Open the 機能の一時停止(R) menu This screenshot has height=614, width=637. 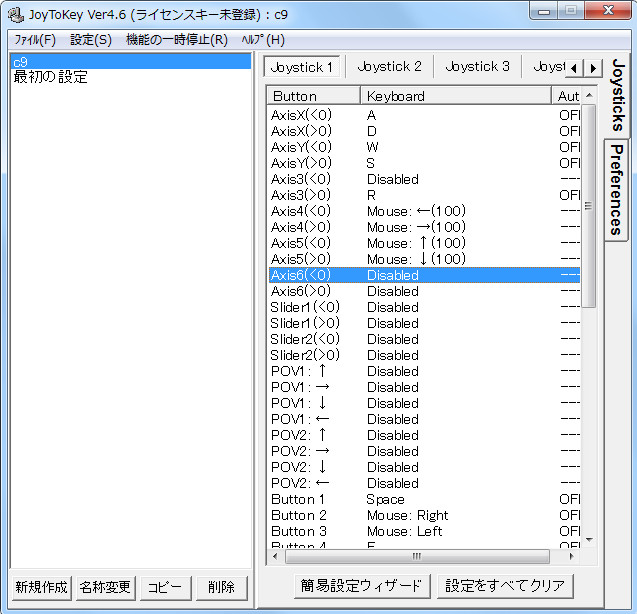[177, 40]
